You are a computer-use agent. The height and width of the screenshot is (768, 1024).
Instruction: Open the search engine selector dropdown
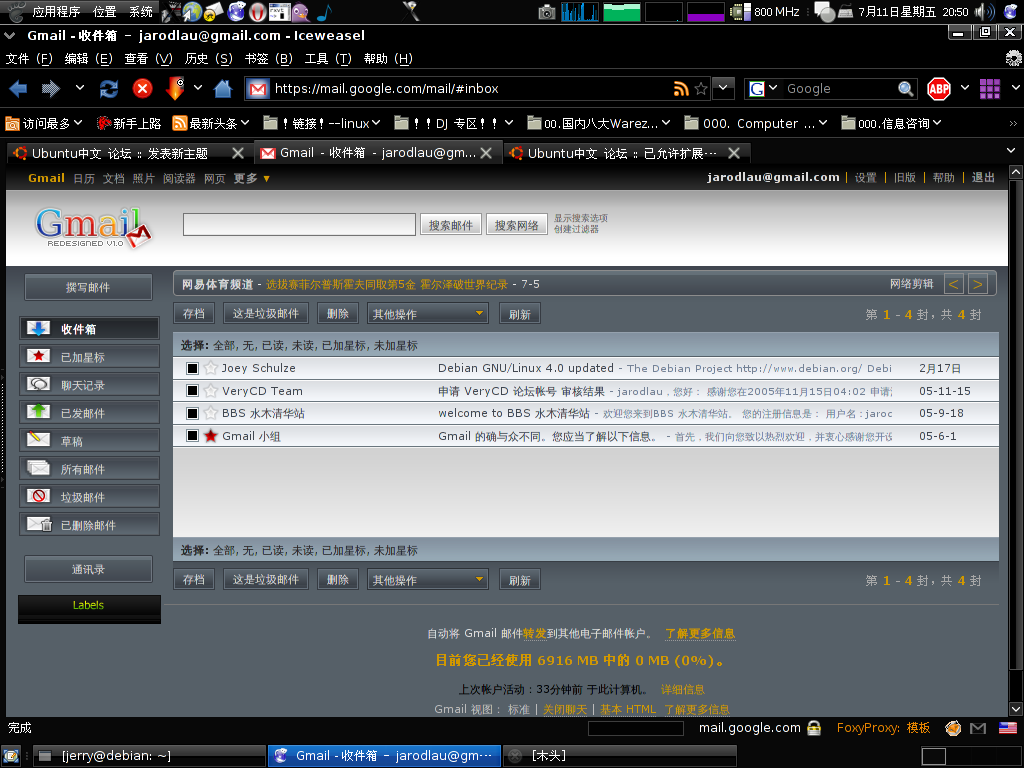pos(763,88)
